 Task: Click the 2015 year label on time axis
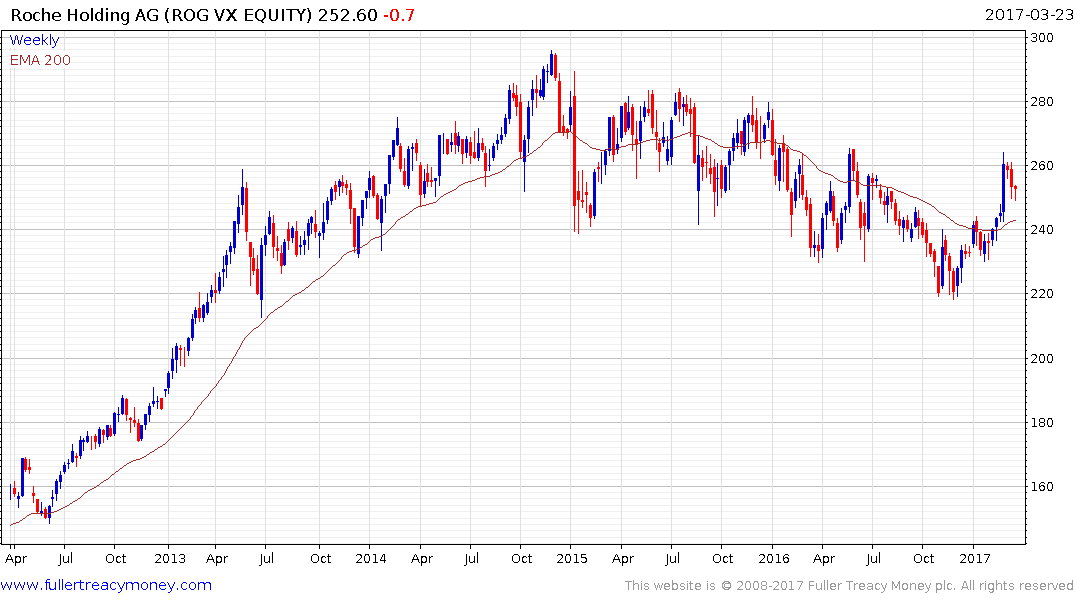pyautogui.click(x=572, y=558)
